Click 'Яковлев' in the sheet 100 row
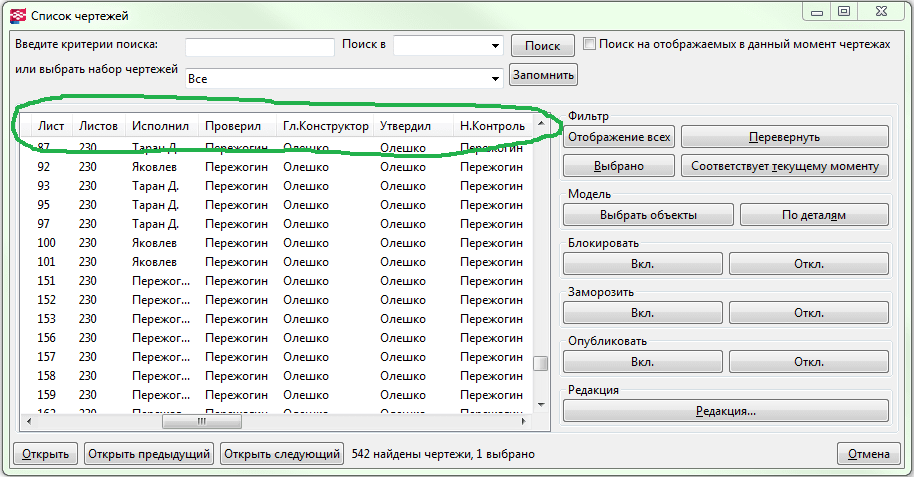 [154, 243]
